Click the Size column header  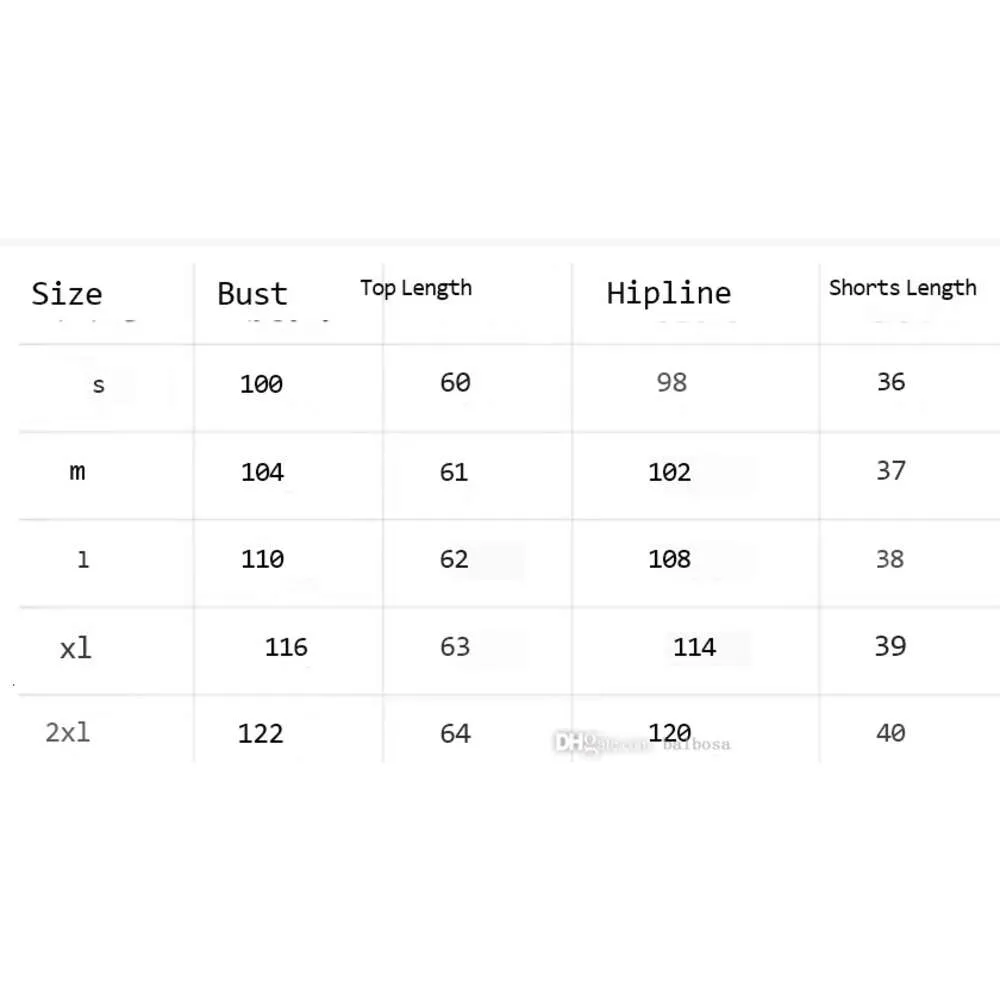tap(67, 294)
